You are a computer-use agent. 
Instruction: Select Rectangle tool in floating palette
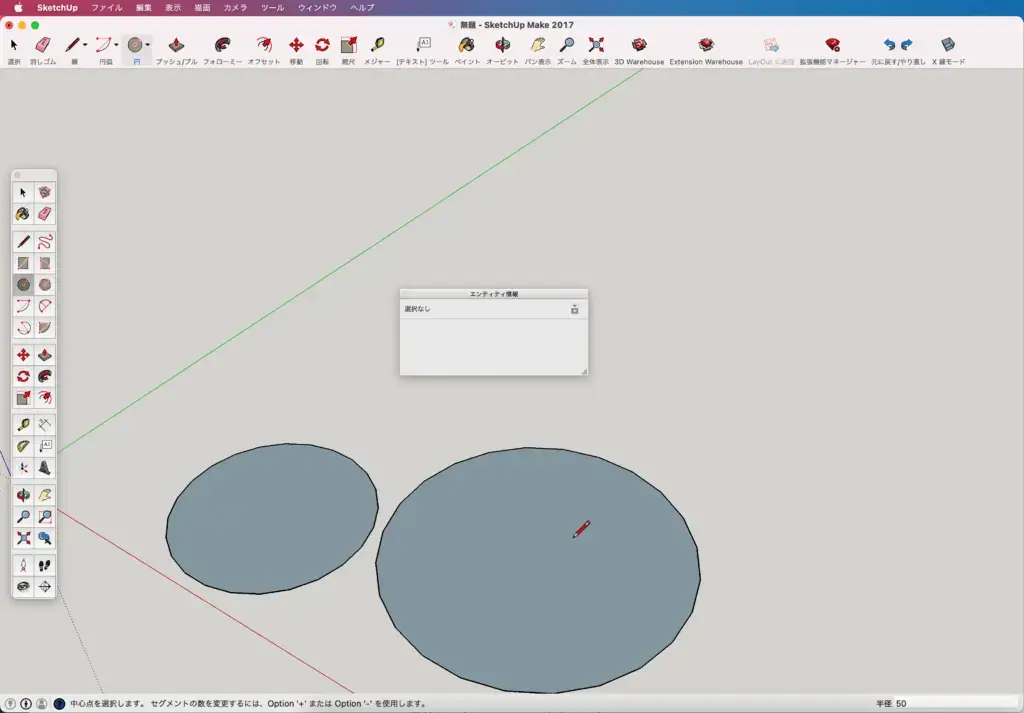point(23,263)
